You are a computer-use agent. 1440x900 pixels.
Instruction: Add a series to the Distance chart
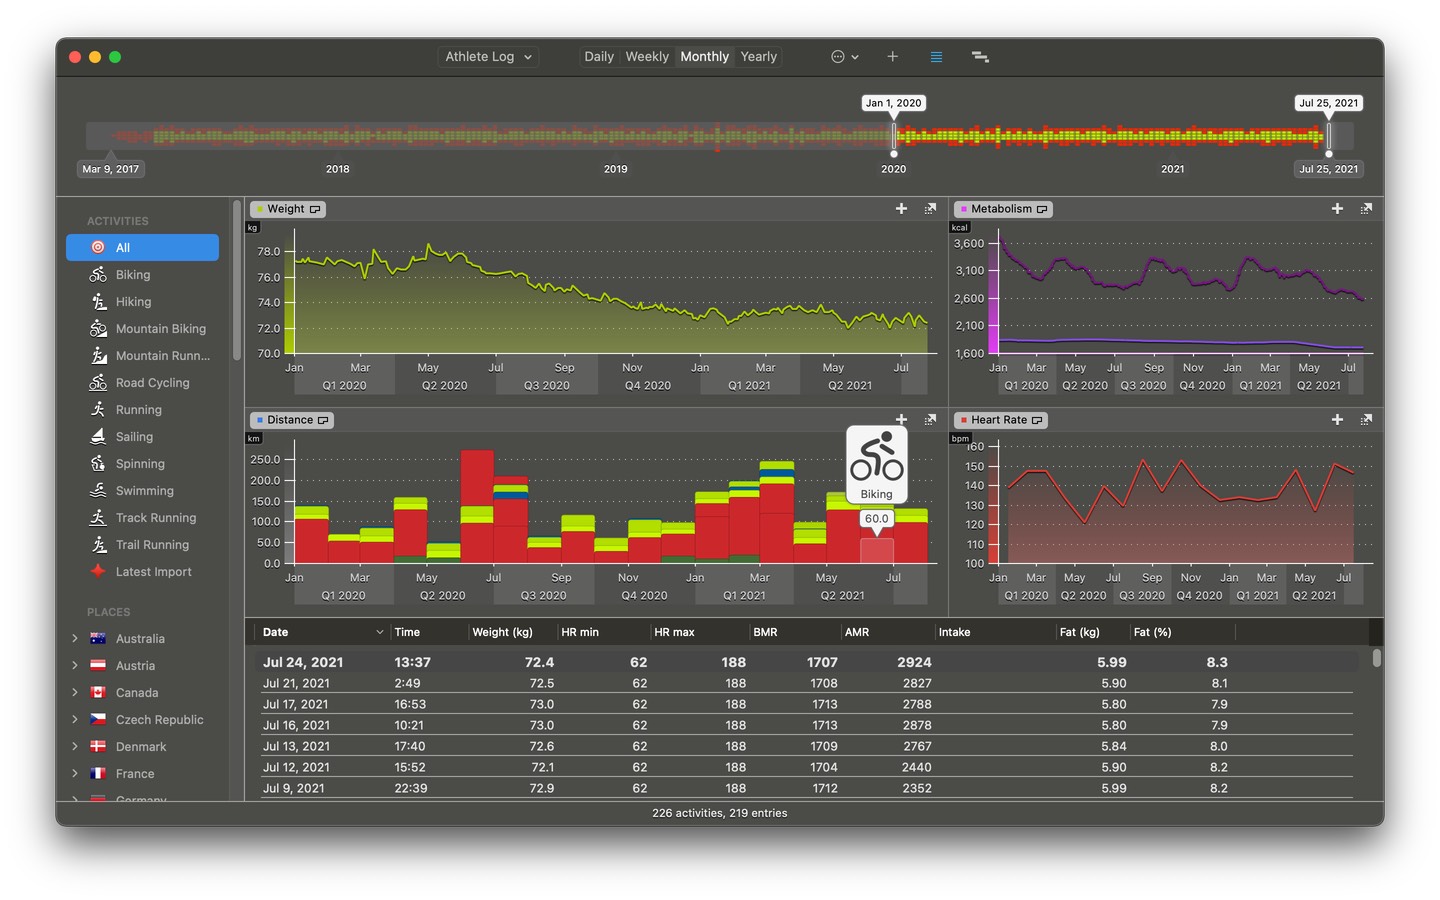click(901, 420)
